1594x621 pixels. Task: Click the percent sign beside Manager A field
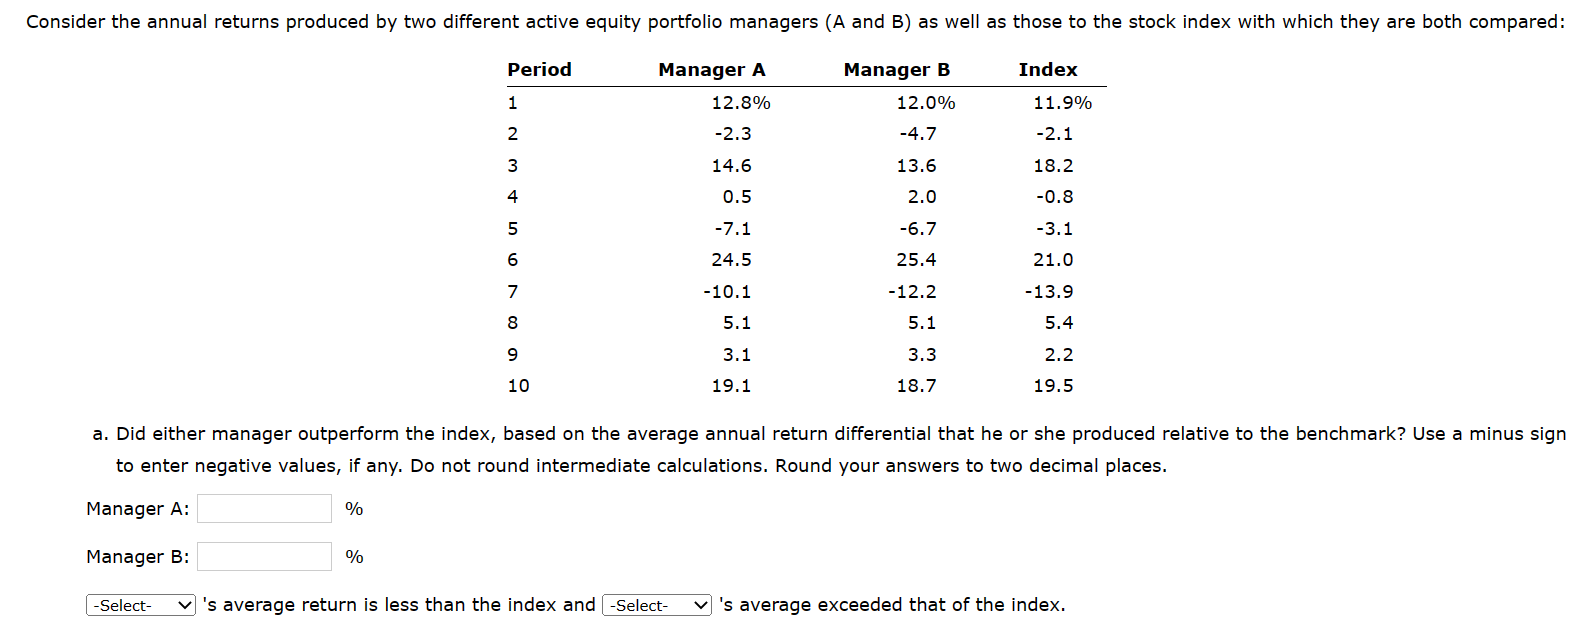pos(354,508)
